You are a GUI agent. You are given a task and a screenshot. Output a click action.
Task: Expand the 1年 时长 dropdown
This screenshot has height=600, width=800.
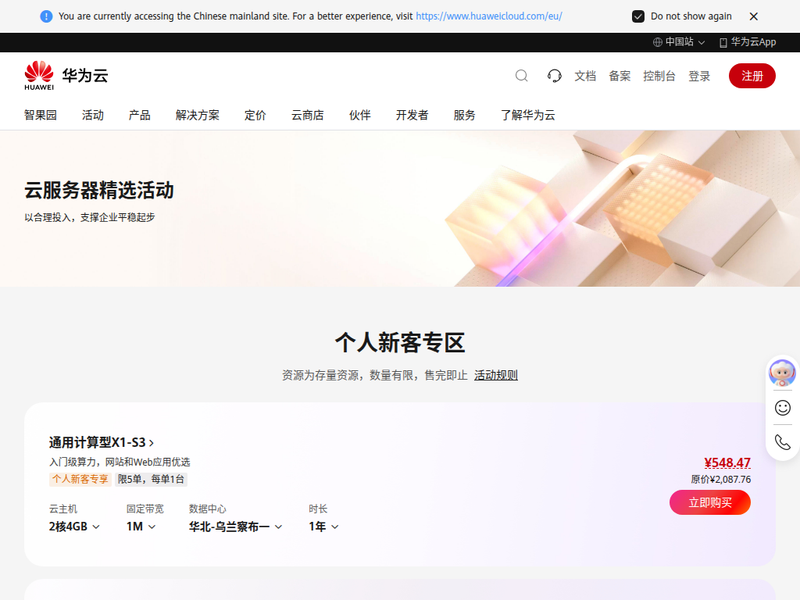[323, 527]
